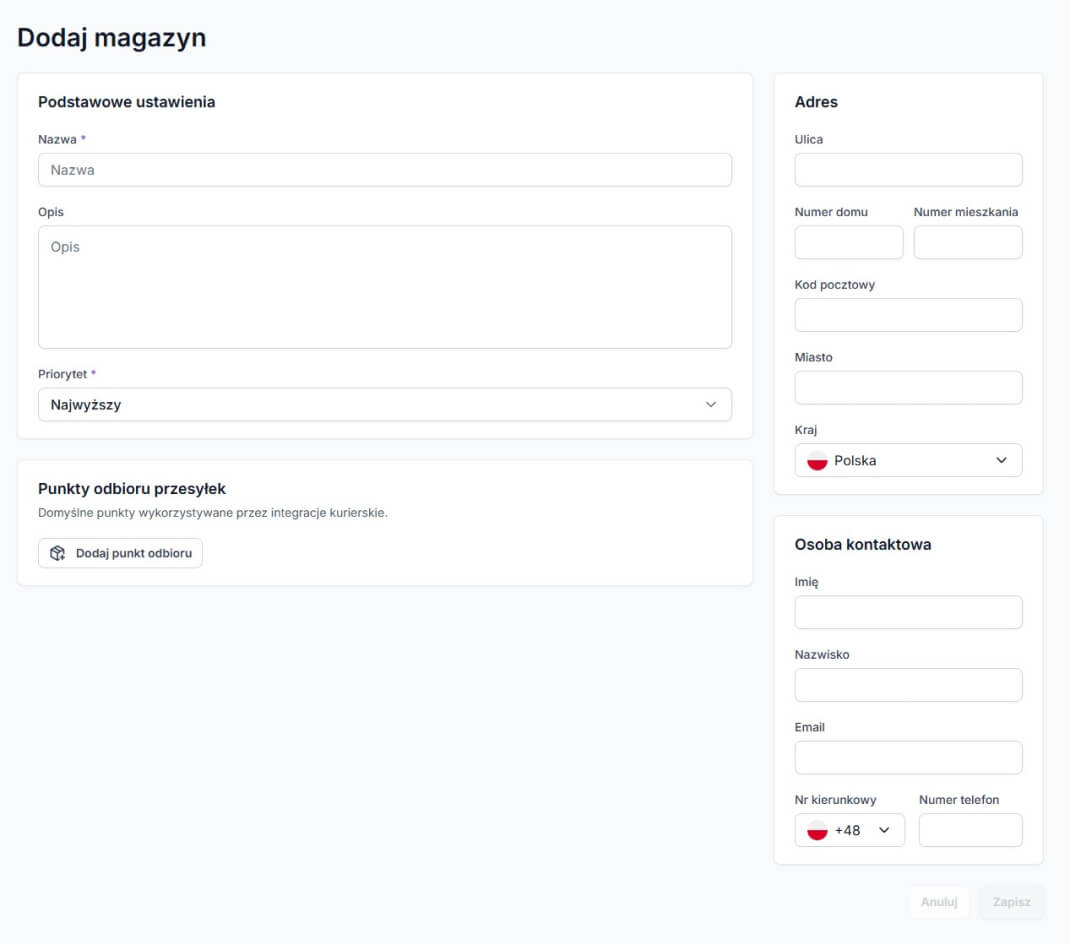The image size is (1070, 944).
Task: Open the Nr kierunkowy +48 dropdown
Action: click(850, 831)
